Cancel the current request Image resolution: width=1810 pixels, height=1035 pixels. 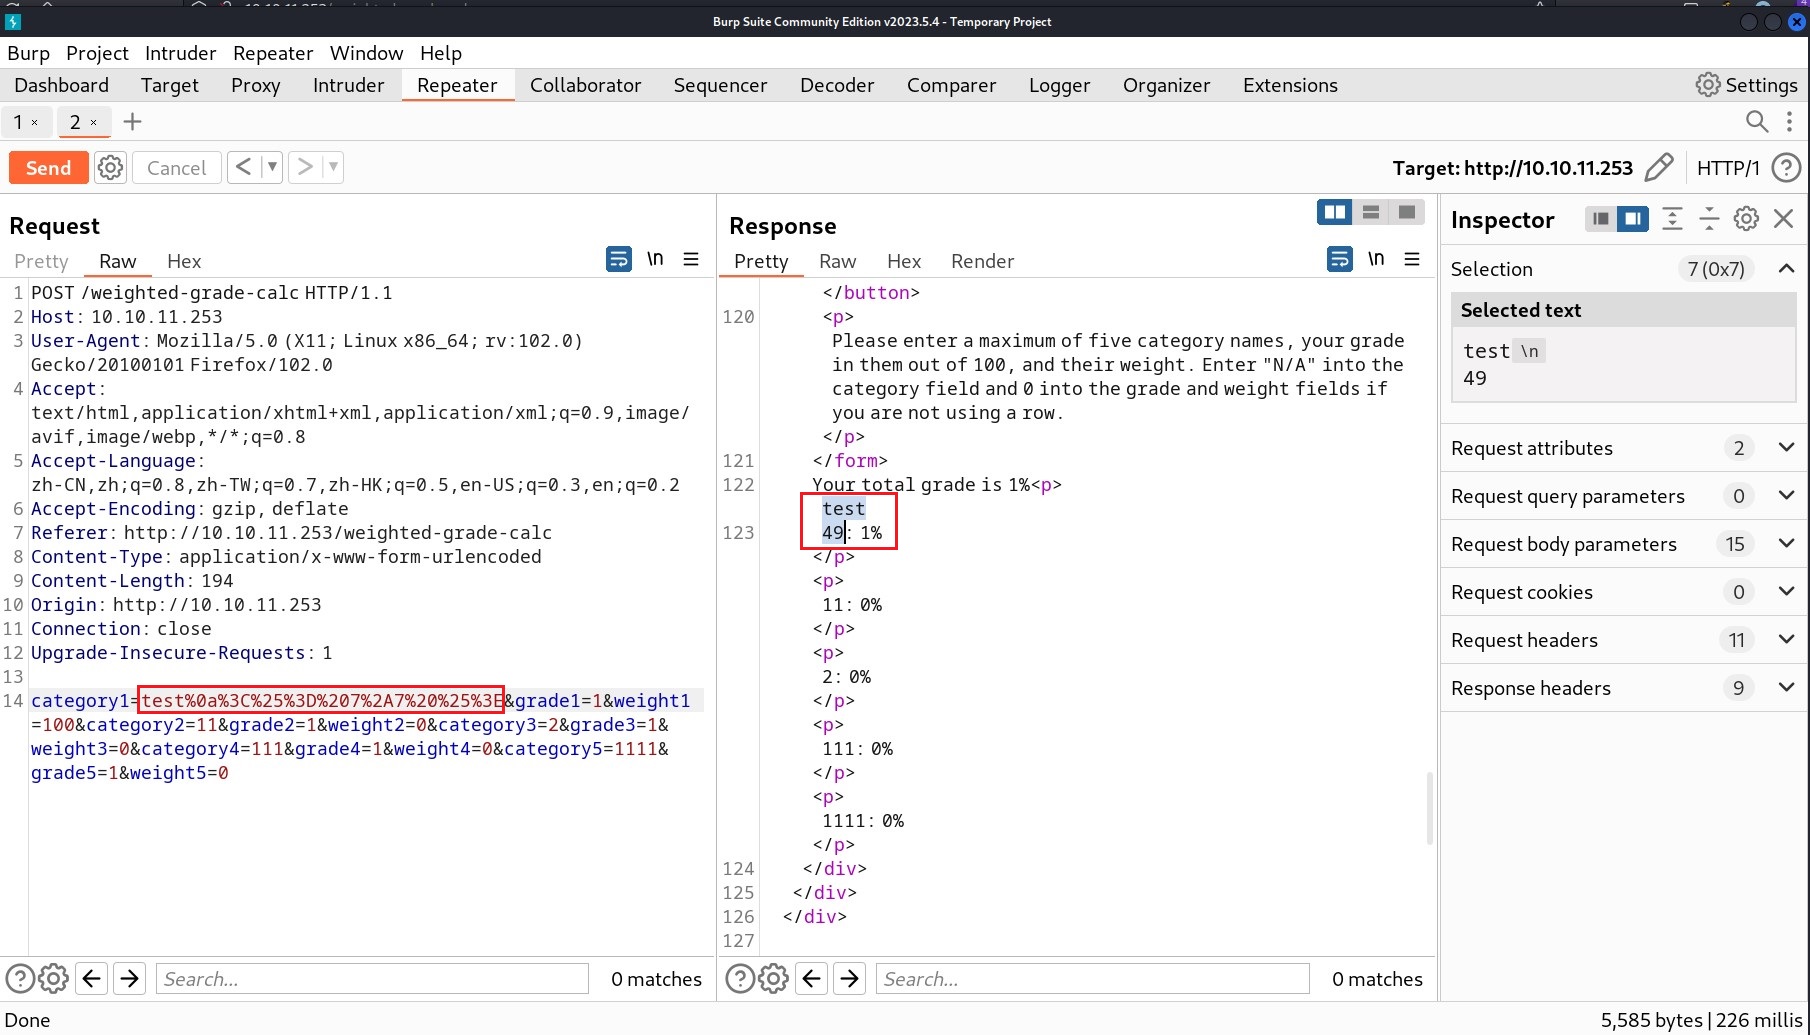click(176, 168)
